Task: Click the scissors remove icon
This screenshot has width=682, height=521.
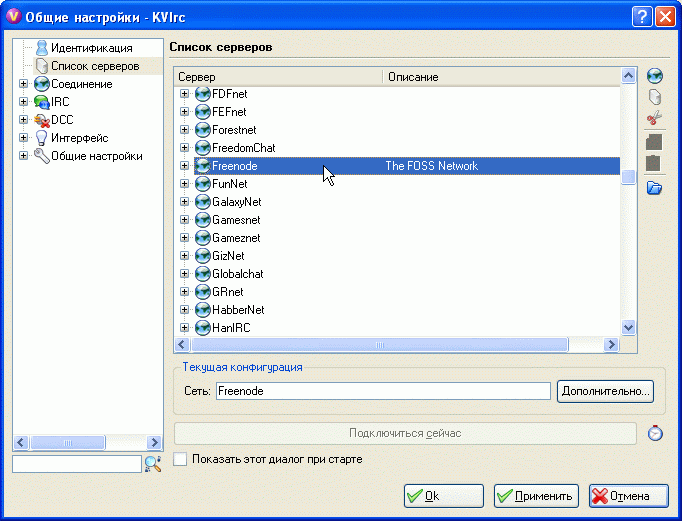Action: [x=654, y=118]
